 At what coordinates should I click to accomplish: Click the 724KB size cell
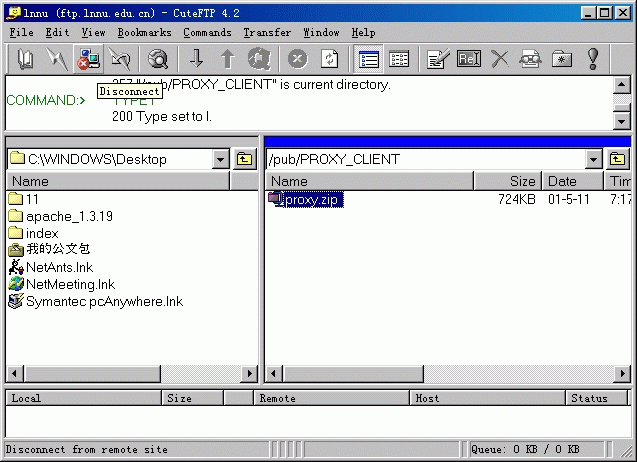point(517,200)
